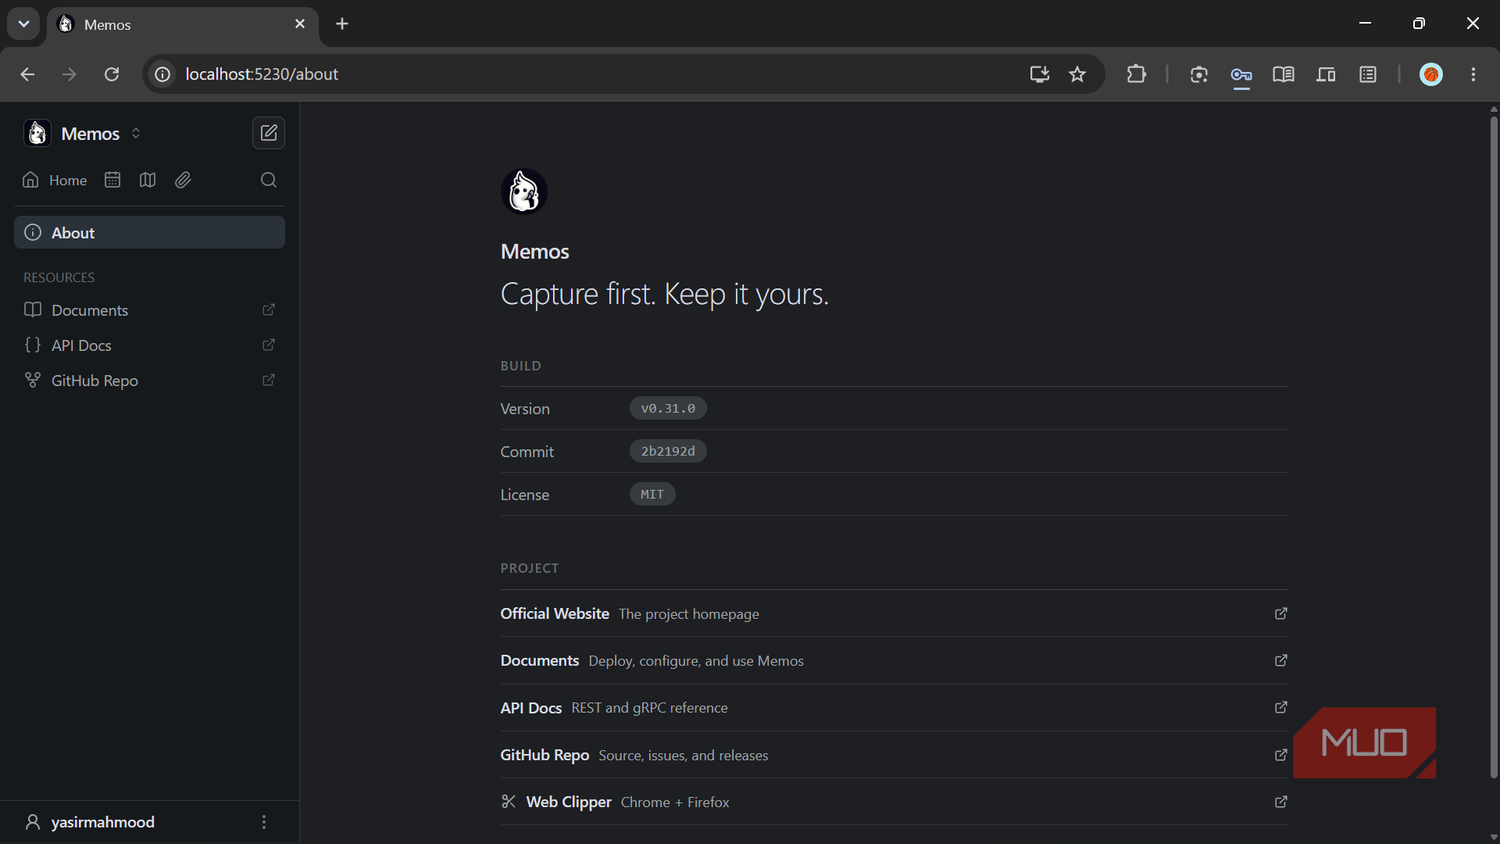Click the large Memos mascot logo
Viewport: 1500px width, 844px height.
[524, 191]
